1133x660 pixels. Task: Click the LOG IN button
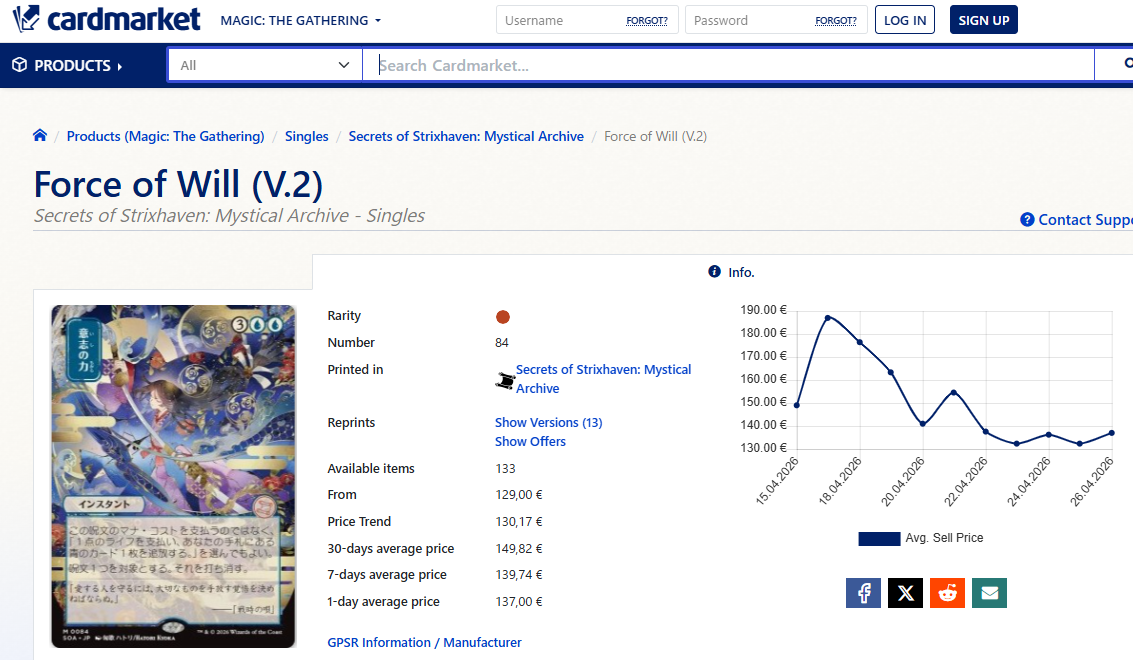pyautogui.click(x=905, y=20)
